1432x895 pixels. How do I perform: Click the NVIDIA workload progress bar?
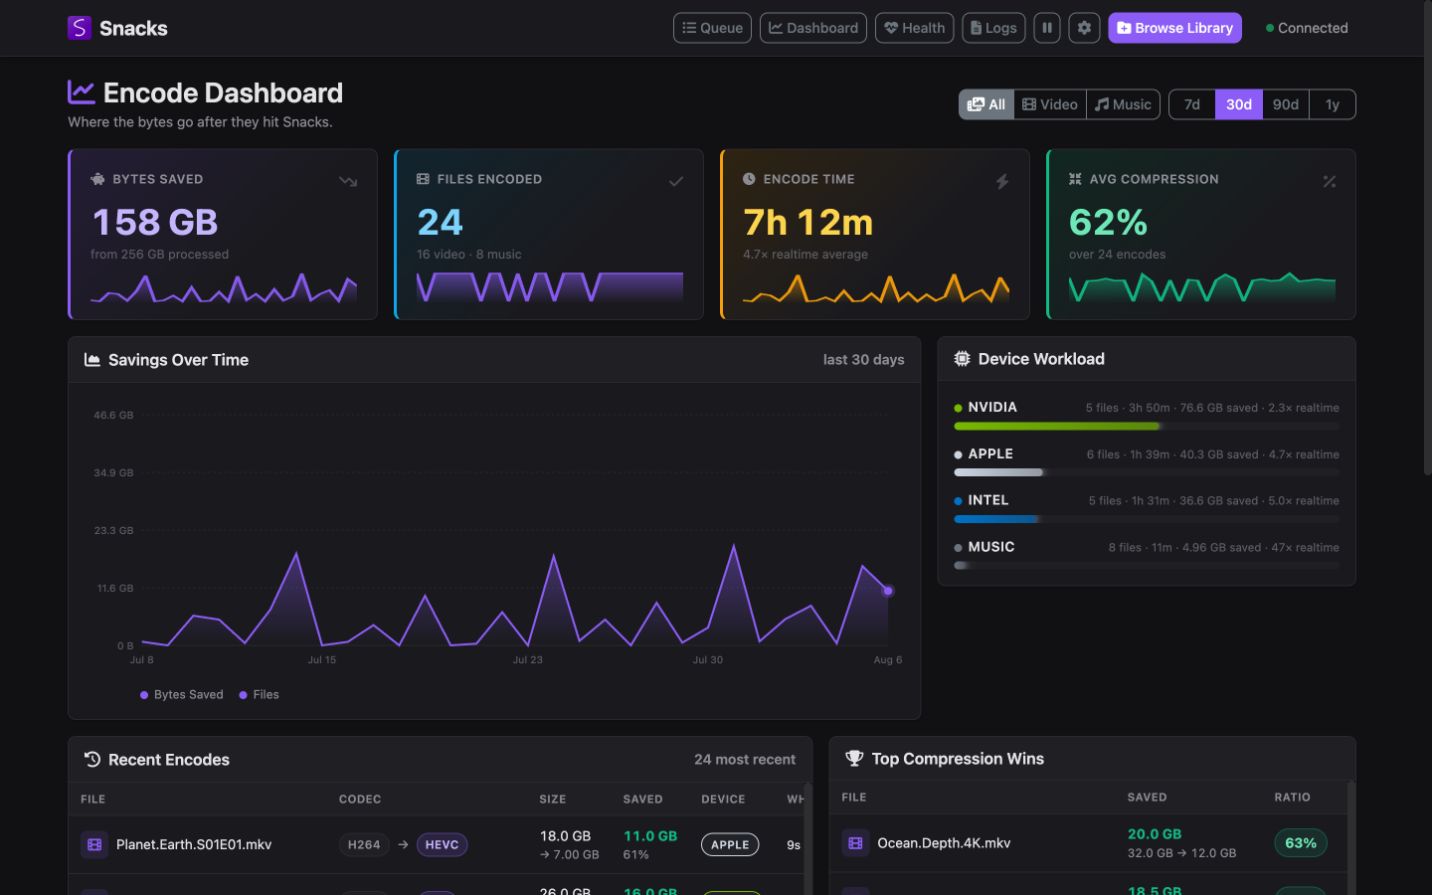click(x=1147, y=426)
